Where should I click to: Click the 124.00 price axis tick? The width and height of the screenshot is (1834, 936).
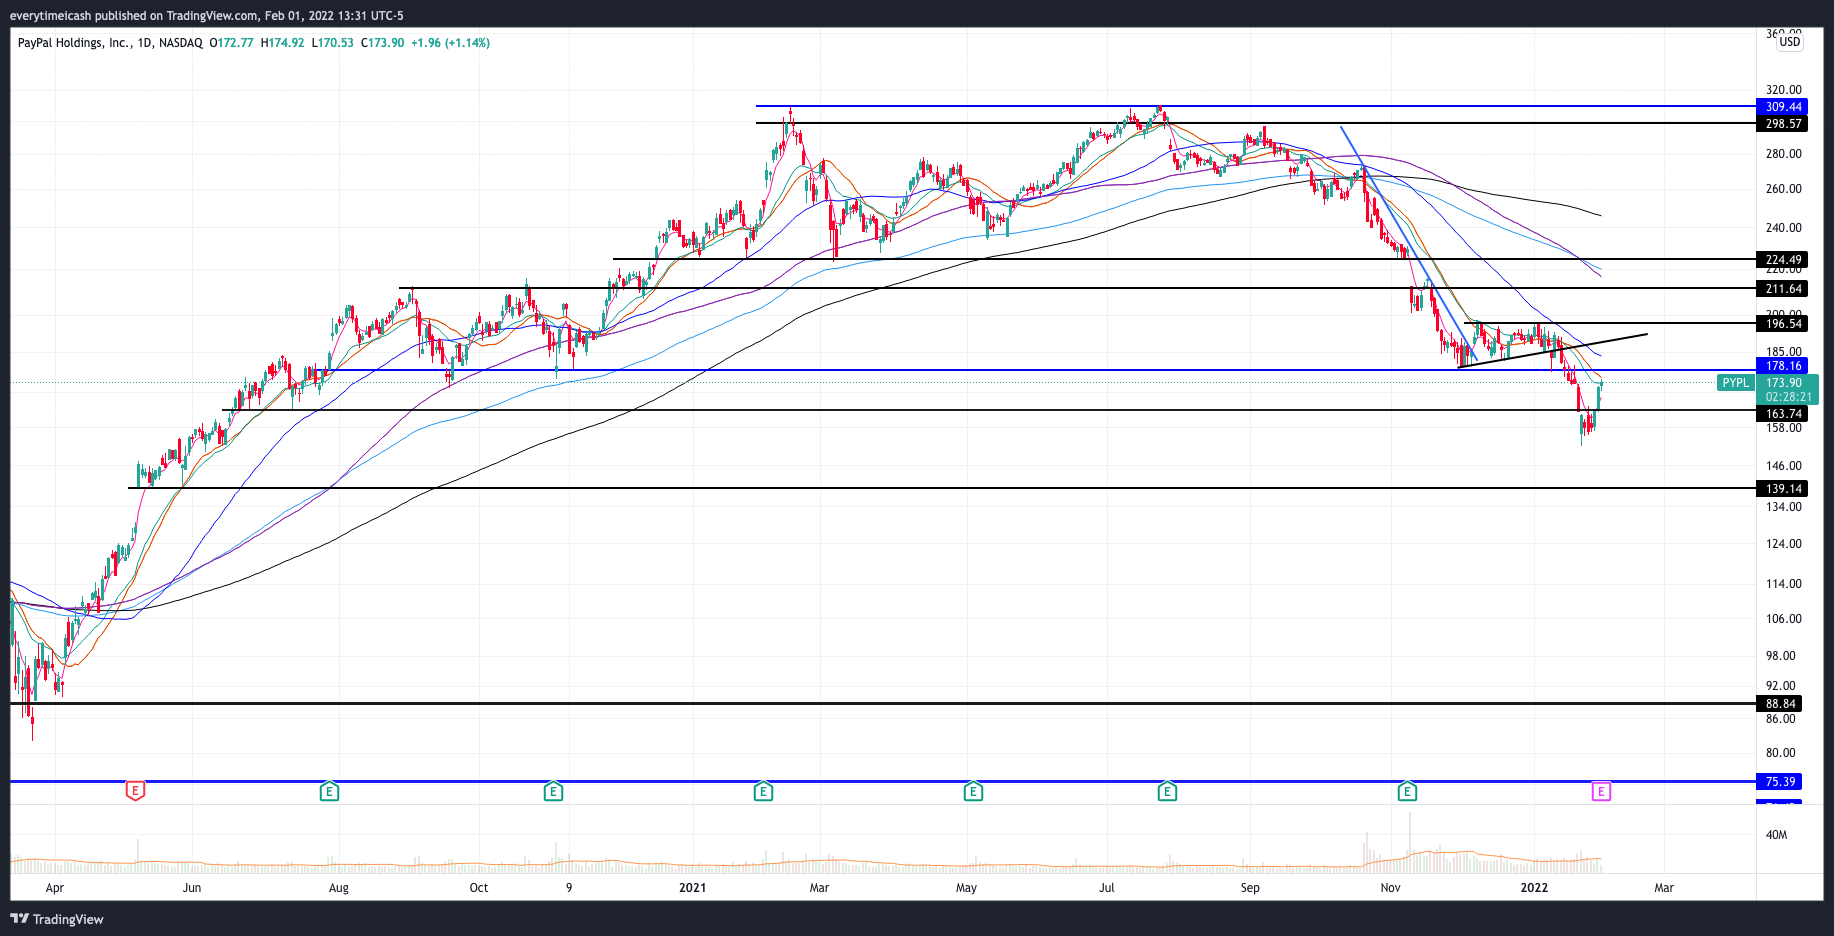coord(1784,544)
